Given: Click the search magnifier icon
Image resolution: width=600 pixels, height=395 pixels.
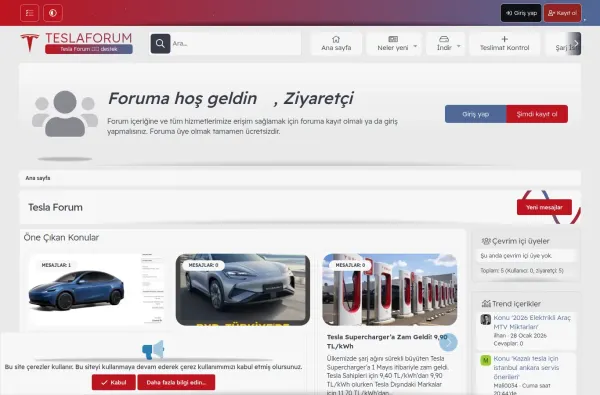Looking at the screenshot, I should click(160, 44).
